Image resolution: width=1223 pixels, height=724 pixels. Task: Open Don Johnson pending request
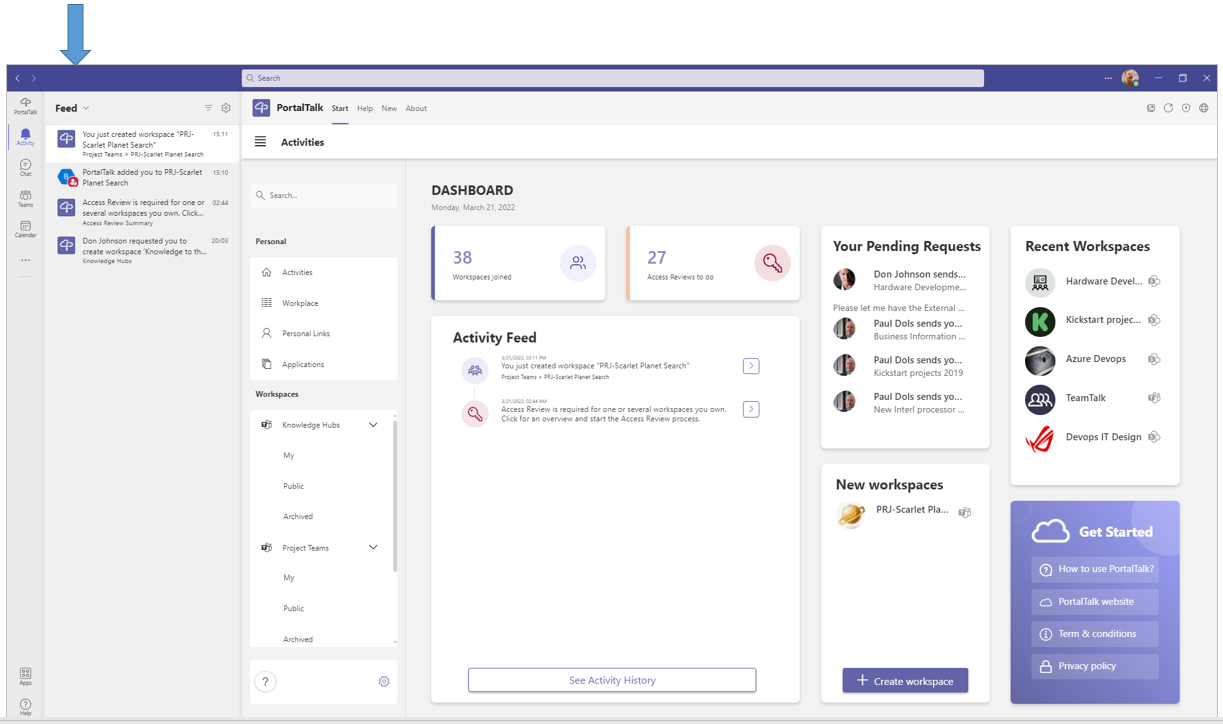tap(905, 280)
